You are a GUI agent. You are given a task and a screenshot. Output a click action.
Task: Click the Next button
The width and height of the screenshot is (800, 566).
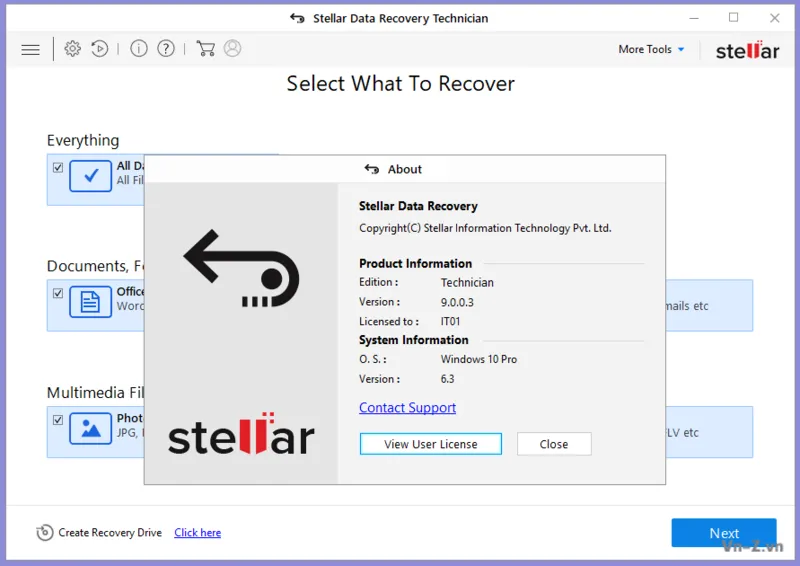(x=724, y=533)
